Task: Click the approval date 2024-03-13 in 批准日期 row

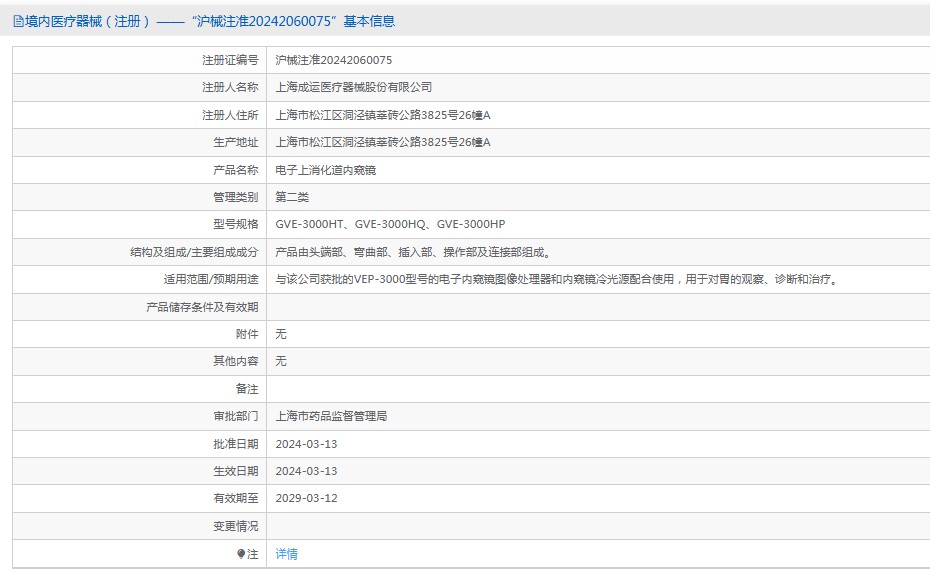Action: [306, 444]
